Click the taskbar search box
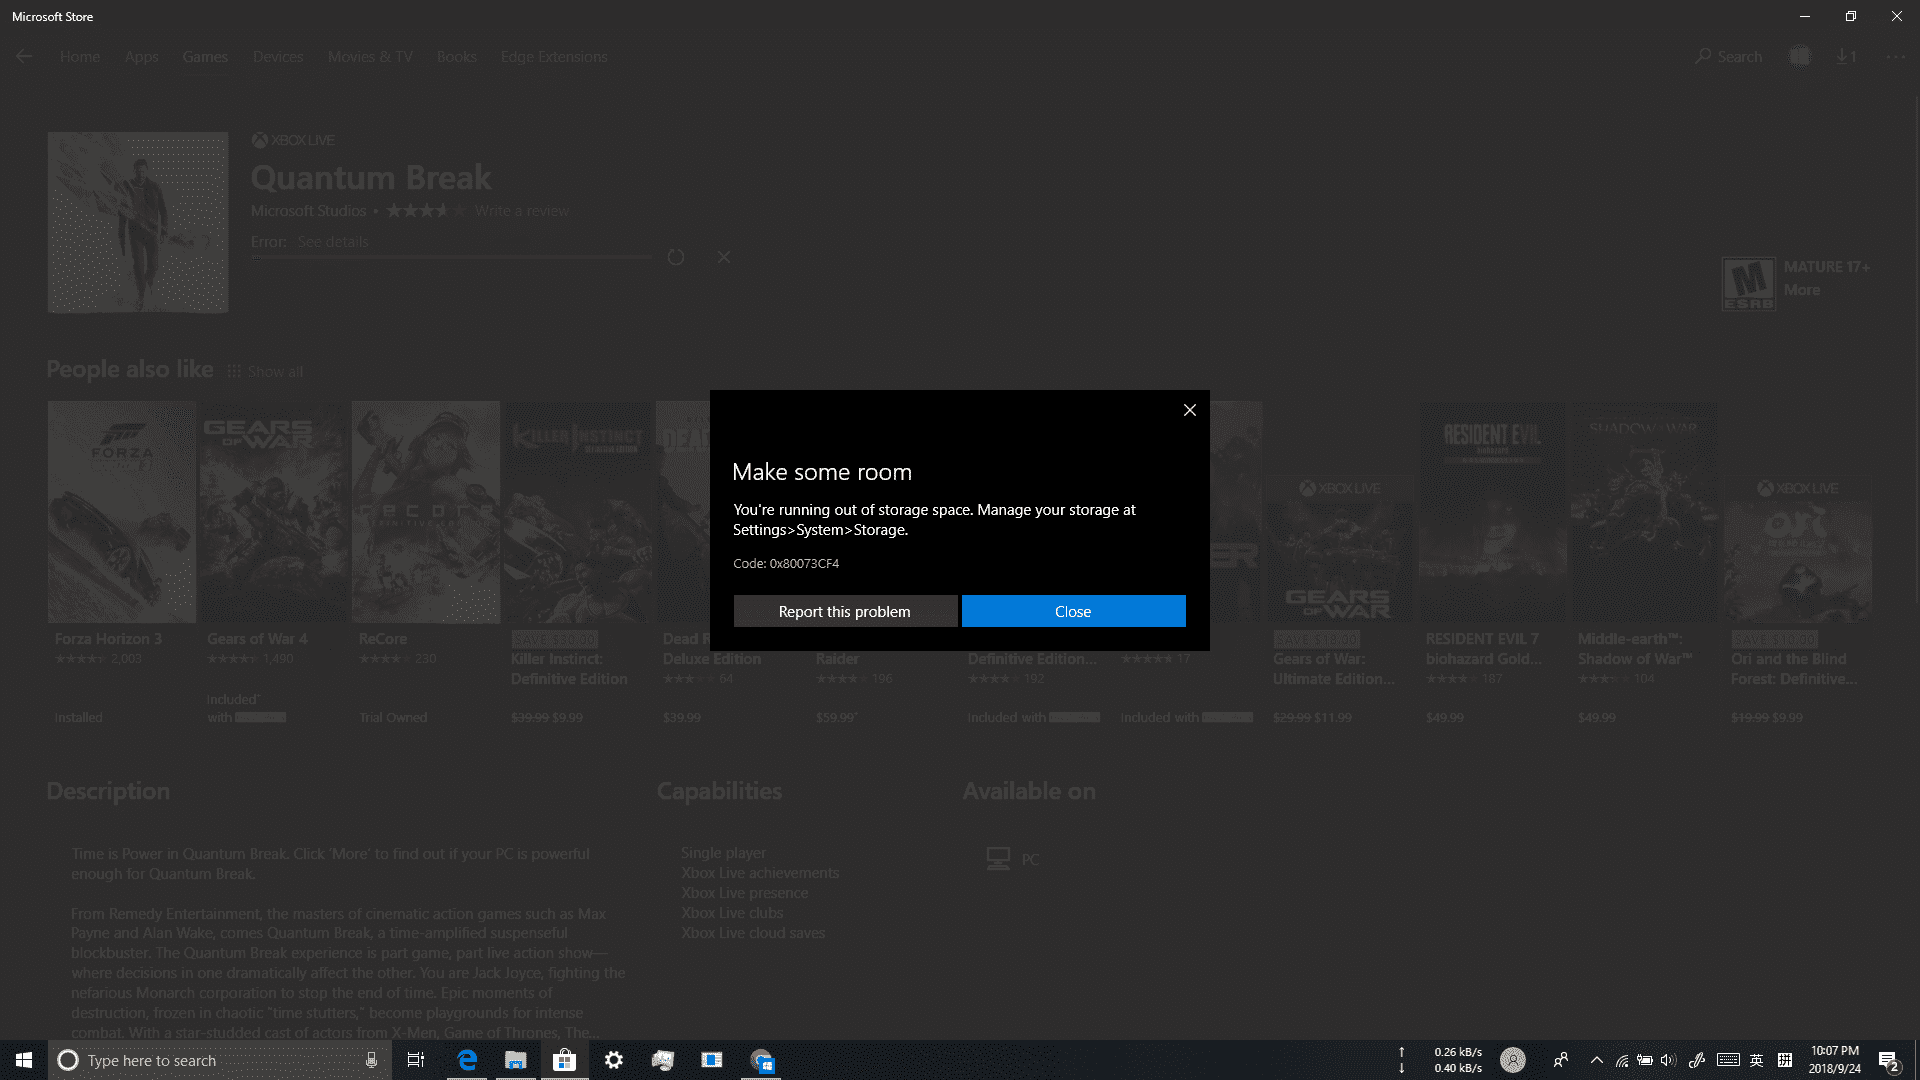This screenshot has height=1080, width=1920. point(218,1060)
